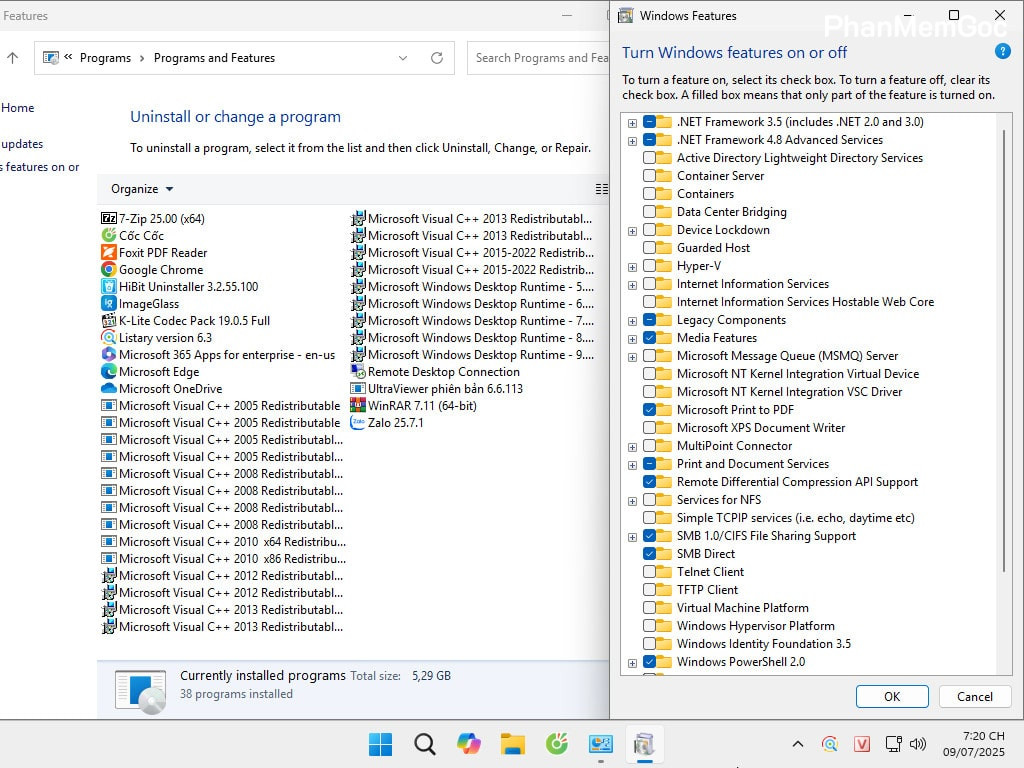
Task: Open File Explorer from the taskbar
Action: 512,744
